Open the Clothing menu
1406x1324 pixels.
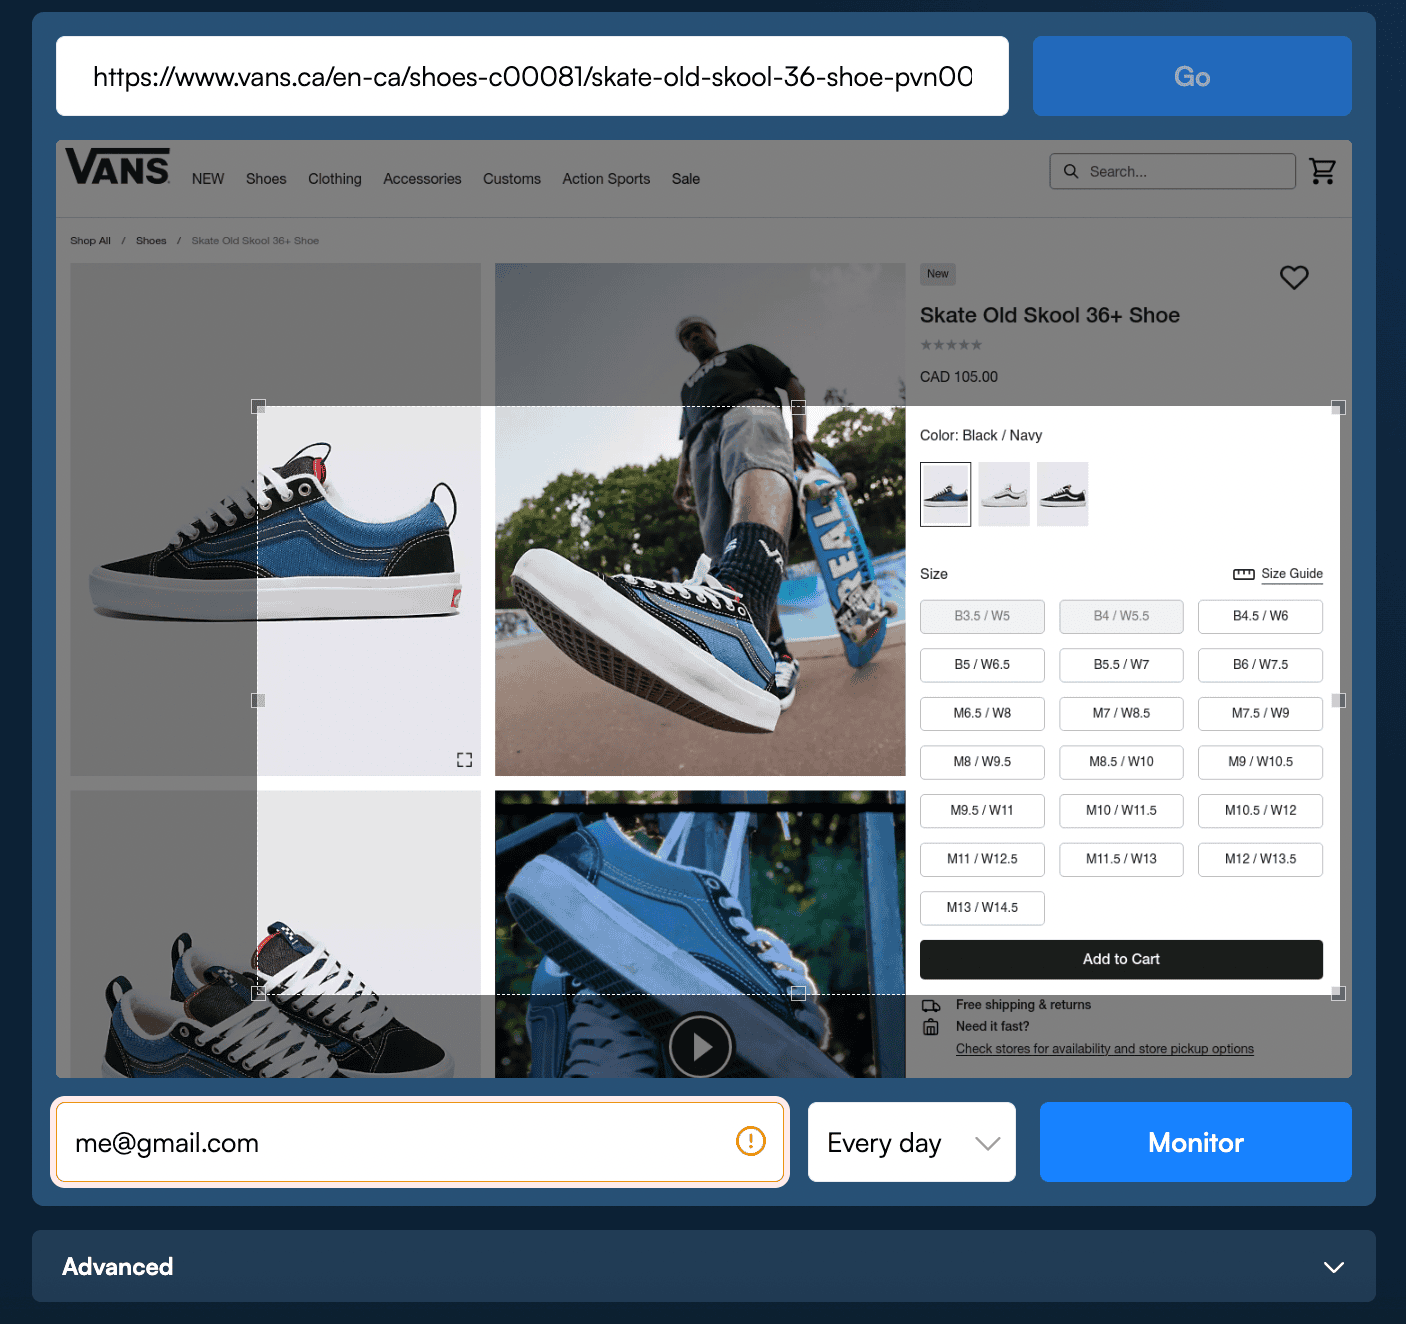(x=335, y=179)
